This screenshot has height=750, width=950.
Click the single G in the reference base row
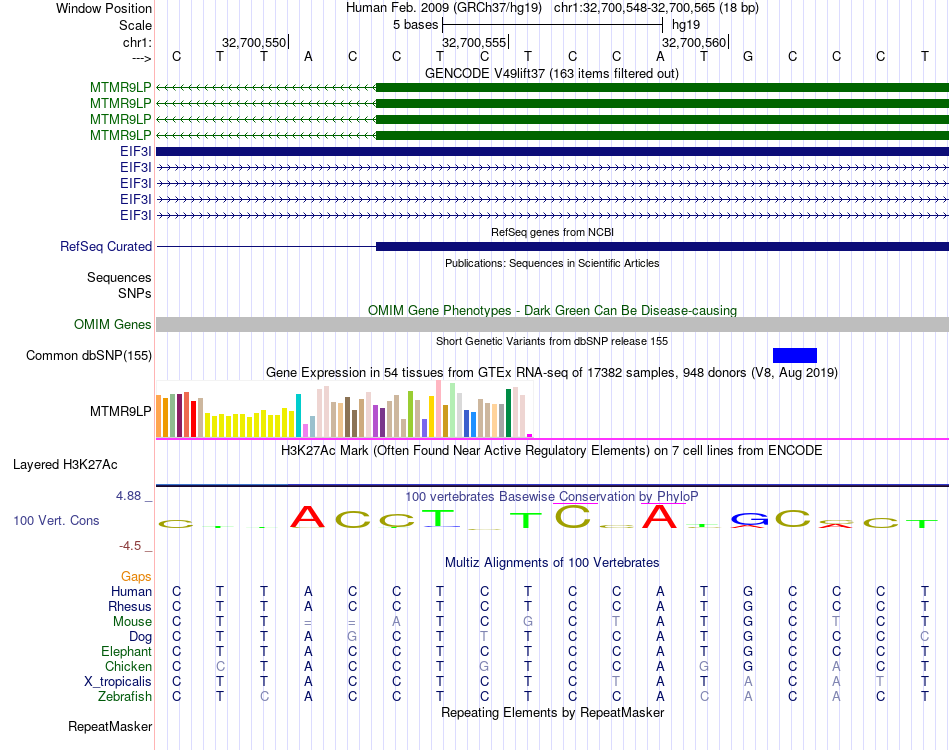(x=748, y=56)
